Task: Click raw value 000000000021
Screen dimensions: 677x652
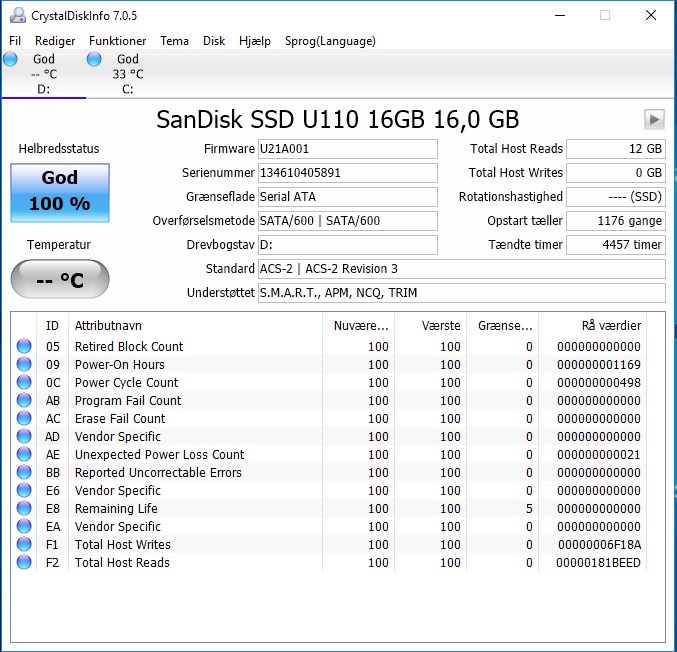Action: (599, 454)
